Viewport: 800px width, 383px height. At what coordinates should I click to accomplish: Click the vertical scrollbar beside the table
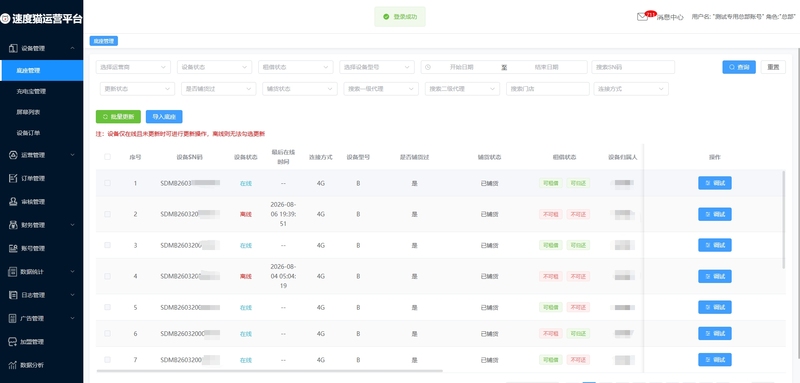point(784,219)
